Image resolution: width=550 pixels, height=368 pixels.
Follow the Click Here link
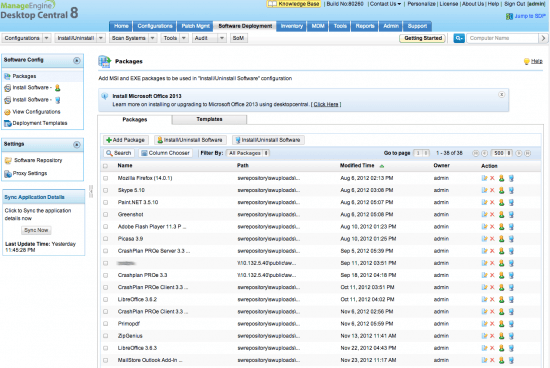coord(326,104)
